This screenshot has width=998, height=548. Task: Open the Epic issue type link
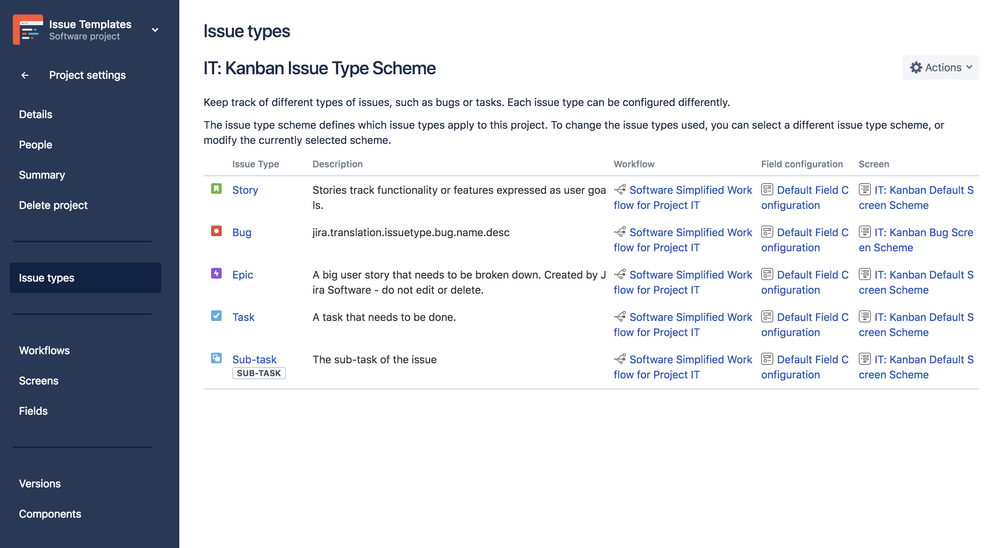tap(242, 275)
